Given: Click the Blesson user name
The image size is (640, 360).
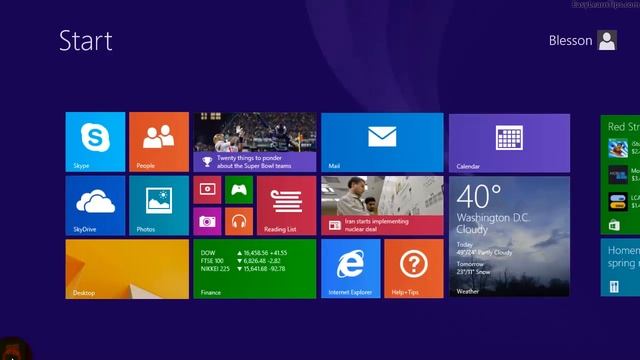Looking at the screenshot, I should [x=570, y=40].
